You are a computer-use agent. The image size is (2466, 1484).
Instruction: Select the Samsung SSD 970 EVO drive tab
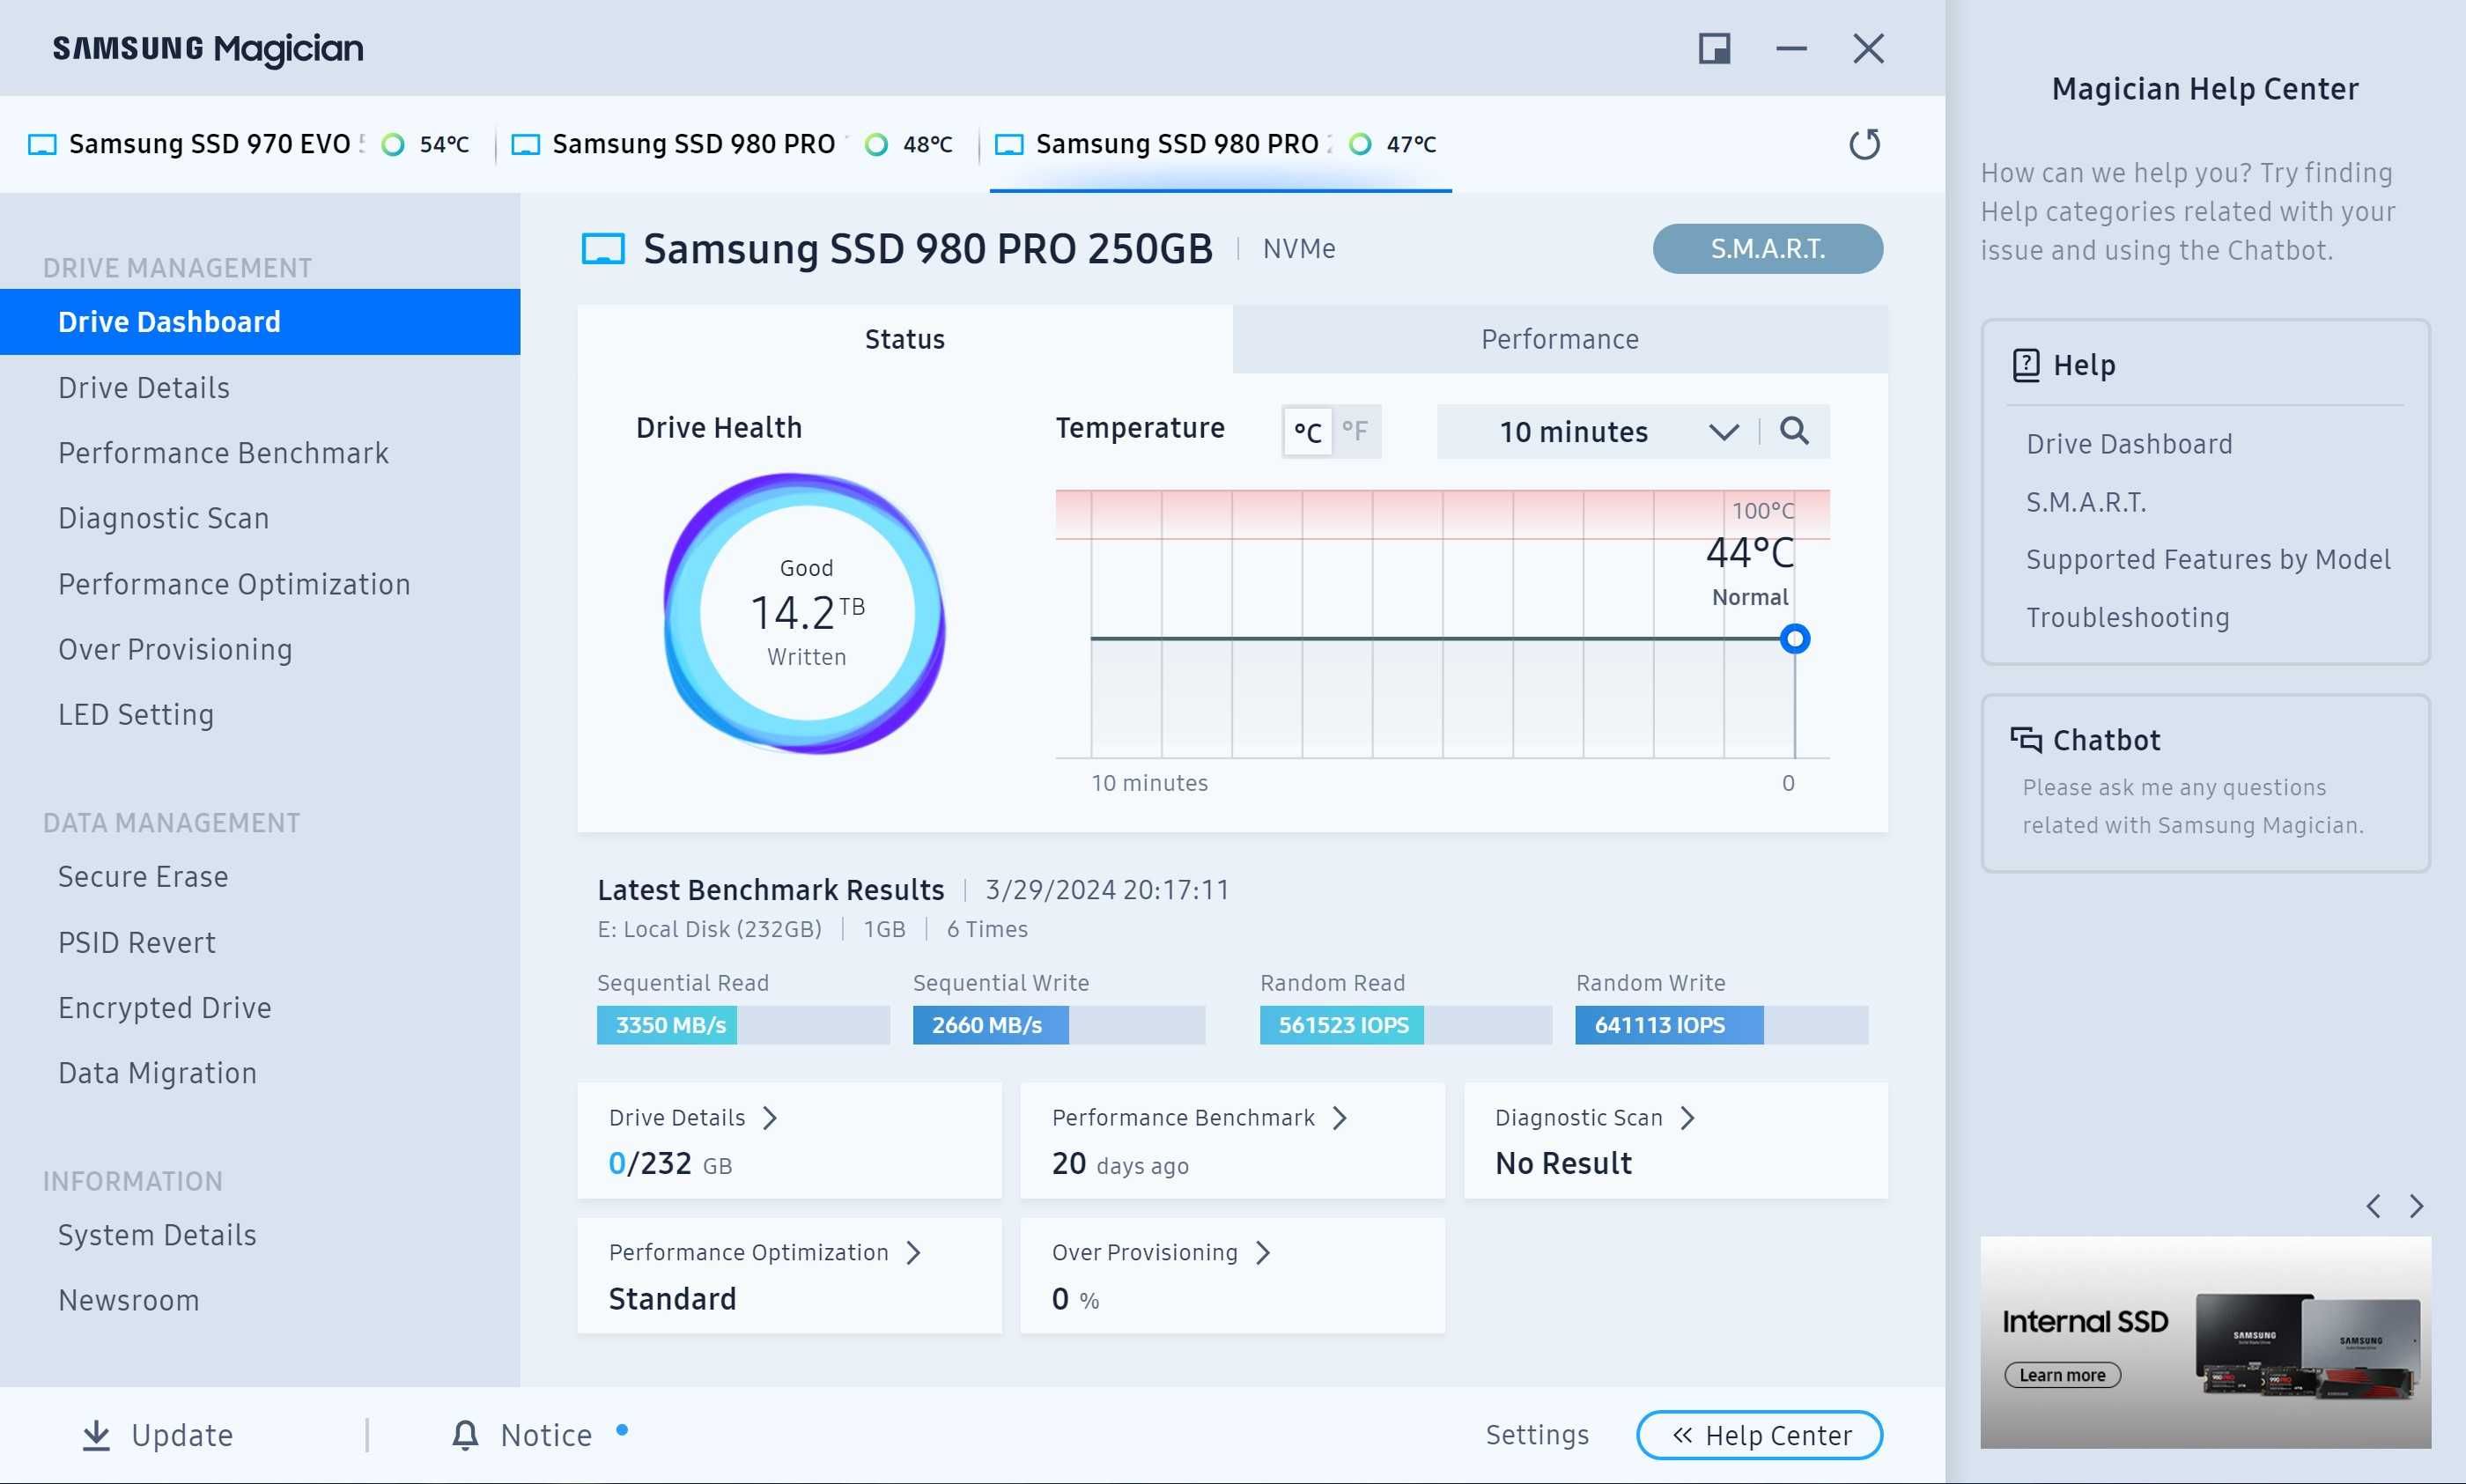[x=248, y=144]
